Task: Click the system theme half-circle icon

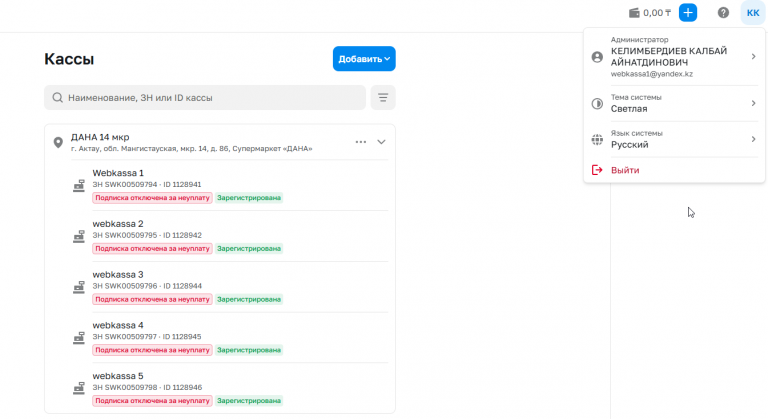Action: (x=597, y=103)
